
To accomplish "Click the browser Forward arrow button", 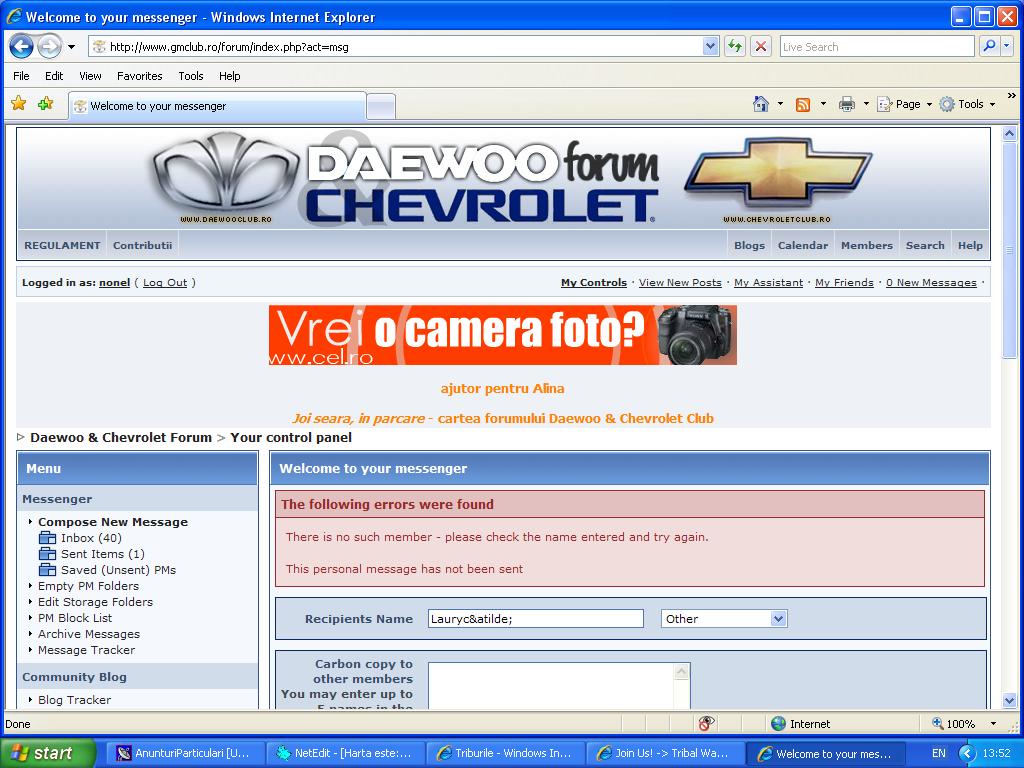I will point(50,46).
